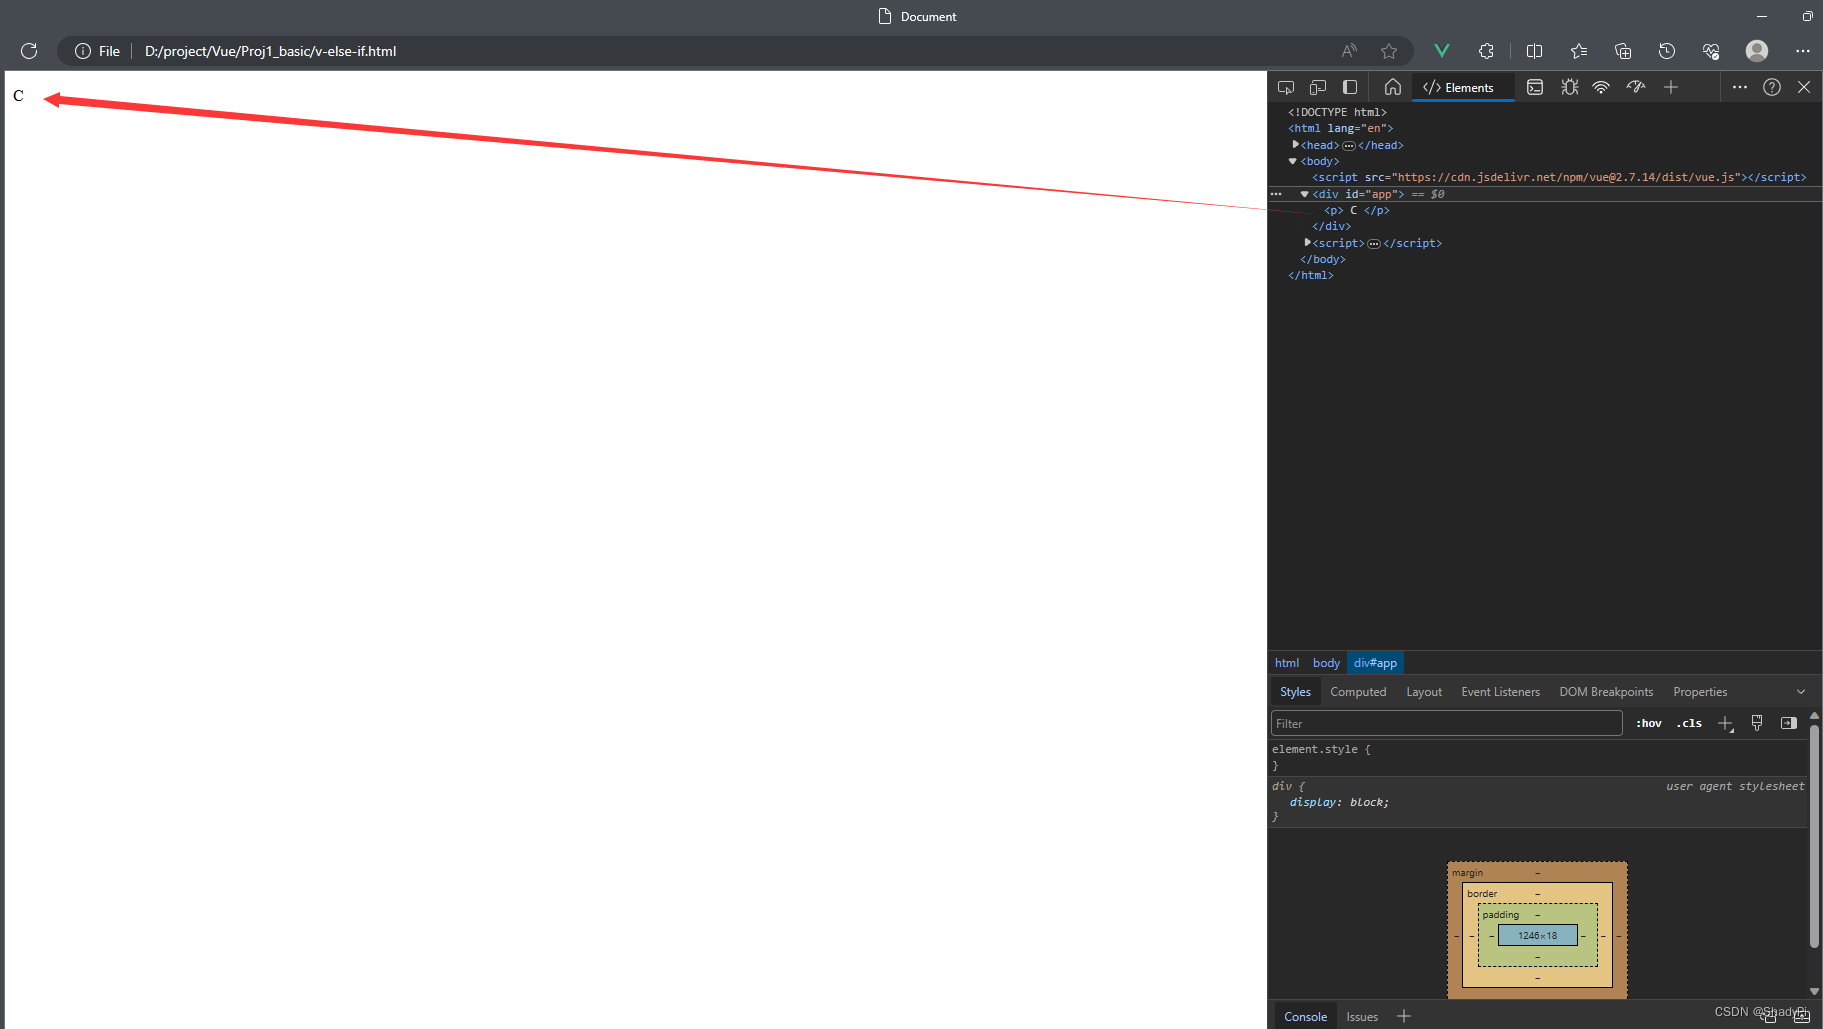The image size is (1823, 1029).
Task: Select body in the breadcrumb
Action: click(x=1326, y=663)
